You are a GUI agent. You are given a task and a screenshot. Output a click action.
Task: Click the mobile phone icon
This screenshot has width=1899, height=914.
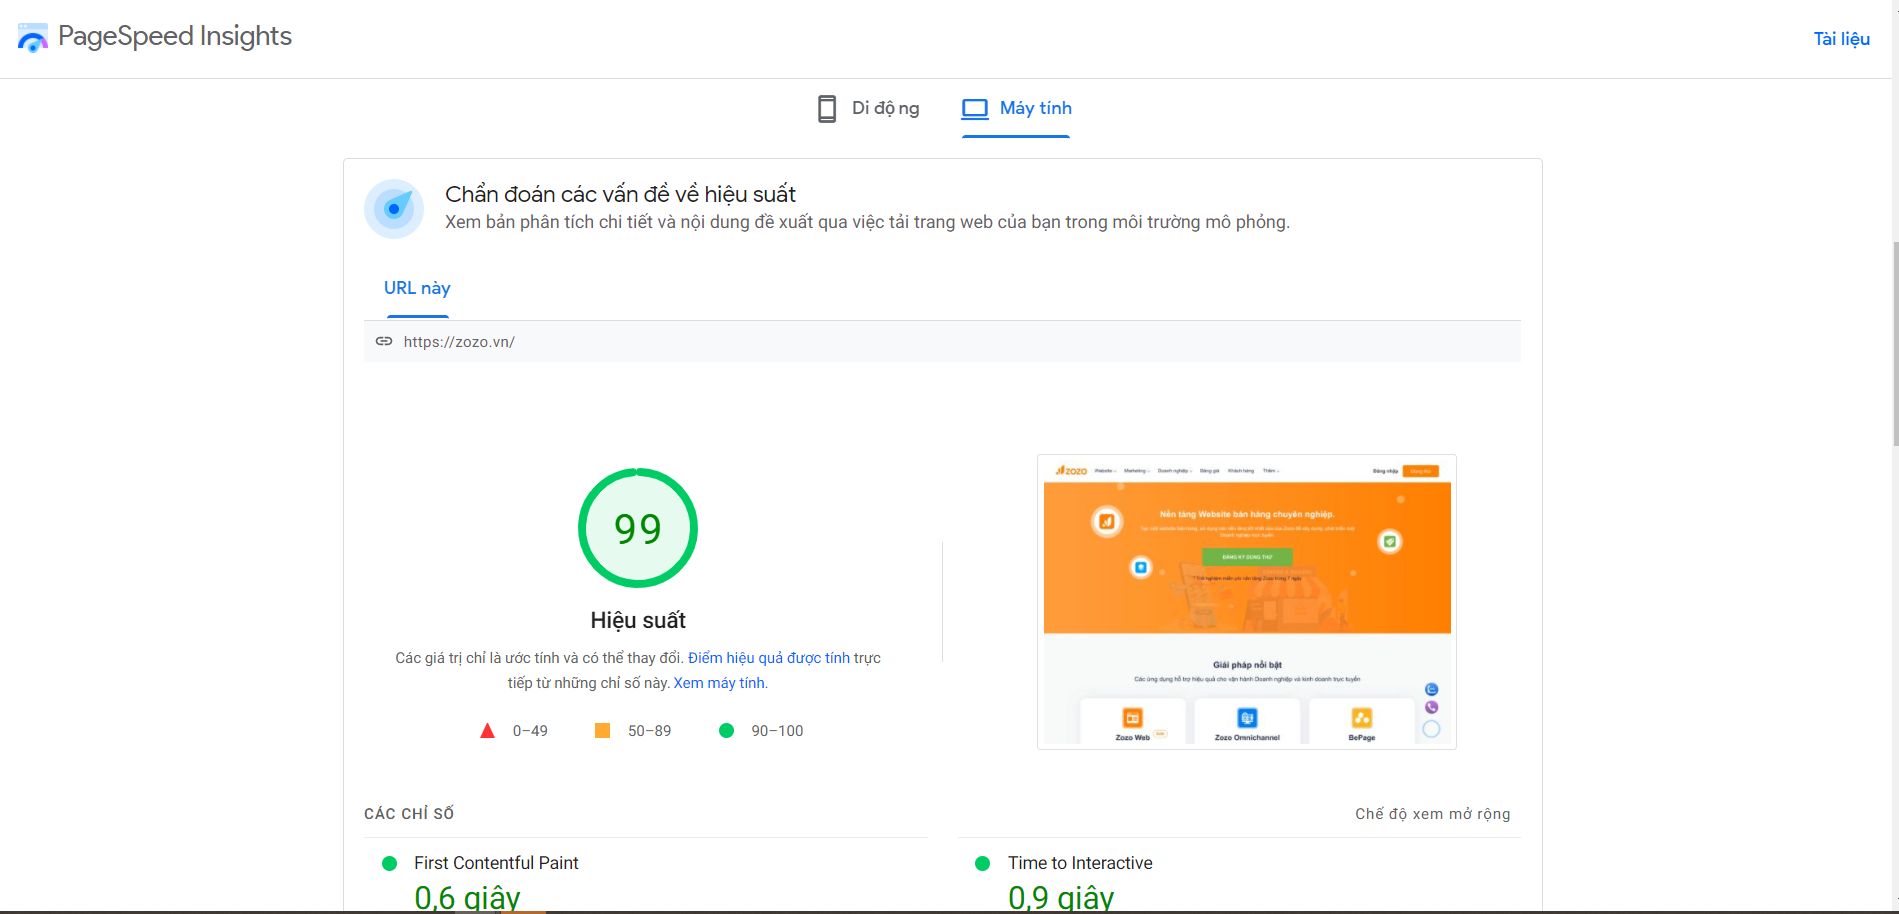coord(827,108)
